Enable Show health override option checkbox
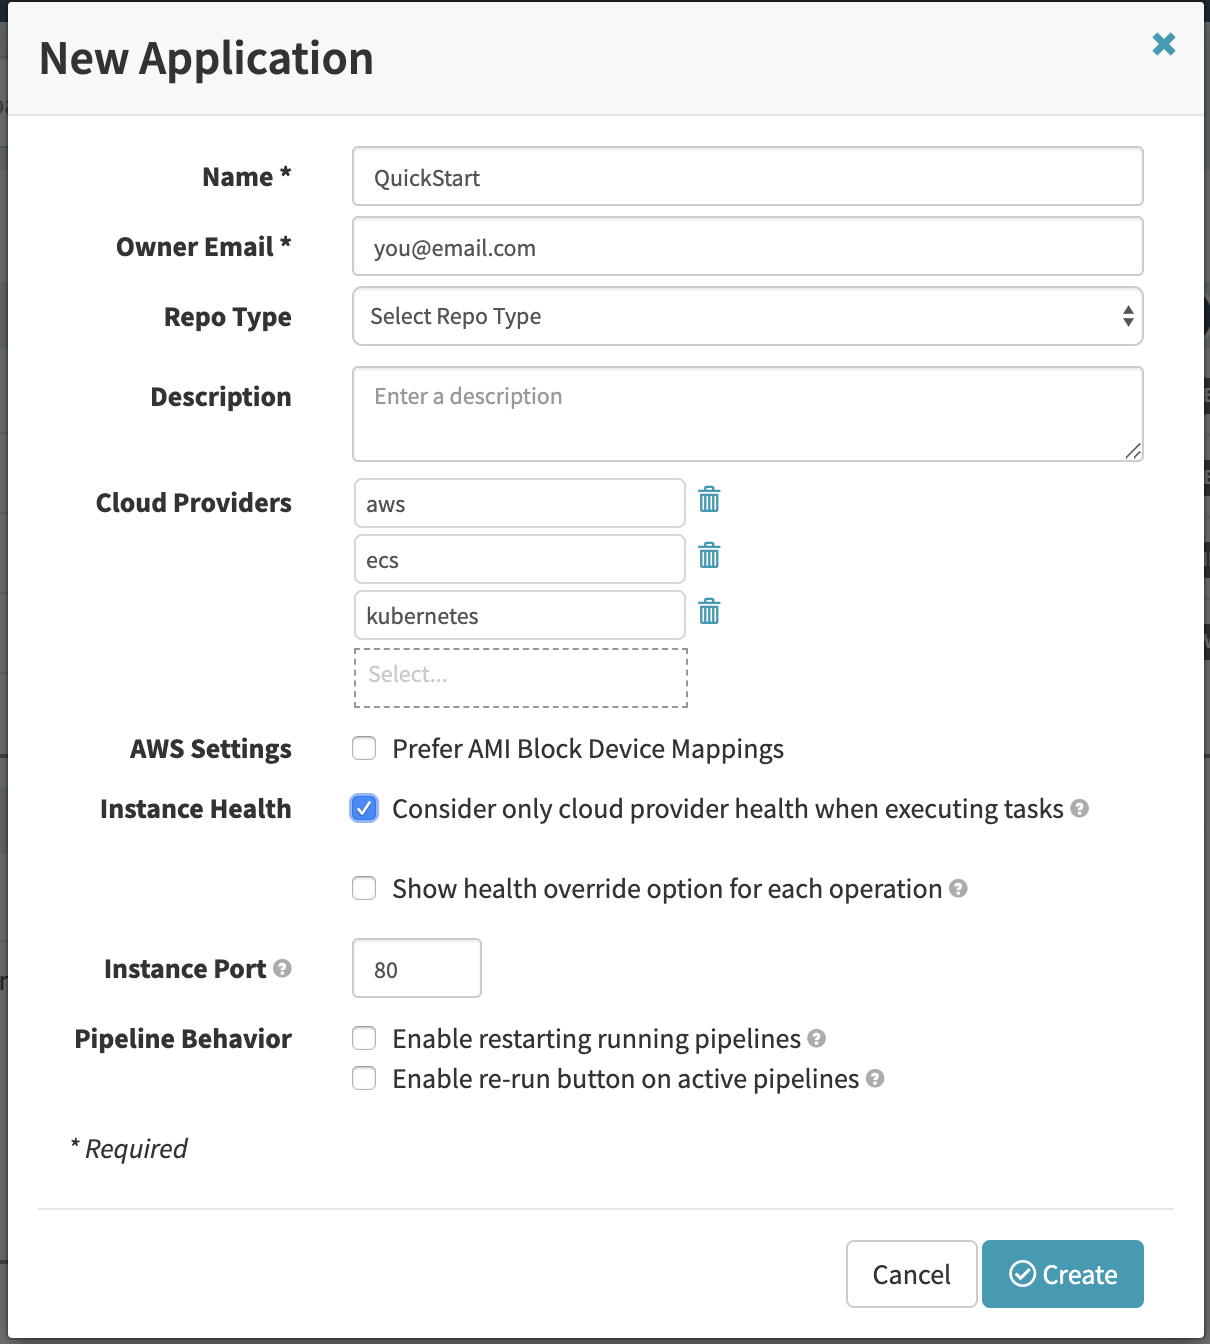 (364, 888)
